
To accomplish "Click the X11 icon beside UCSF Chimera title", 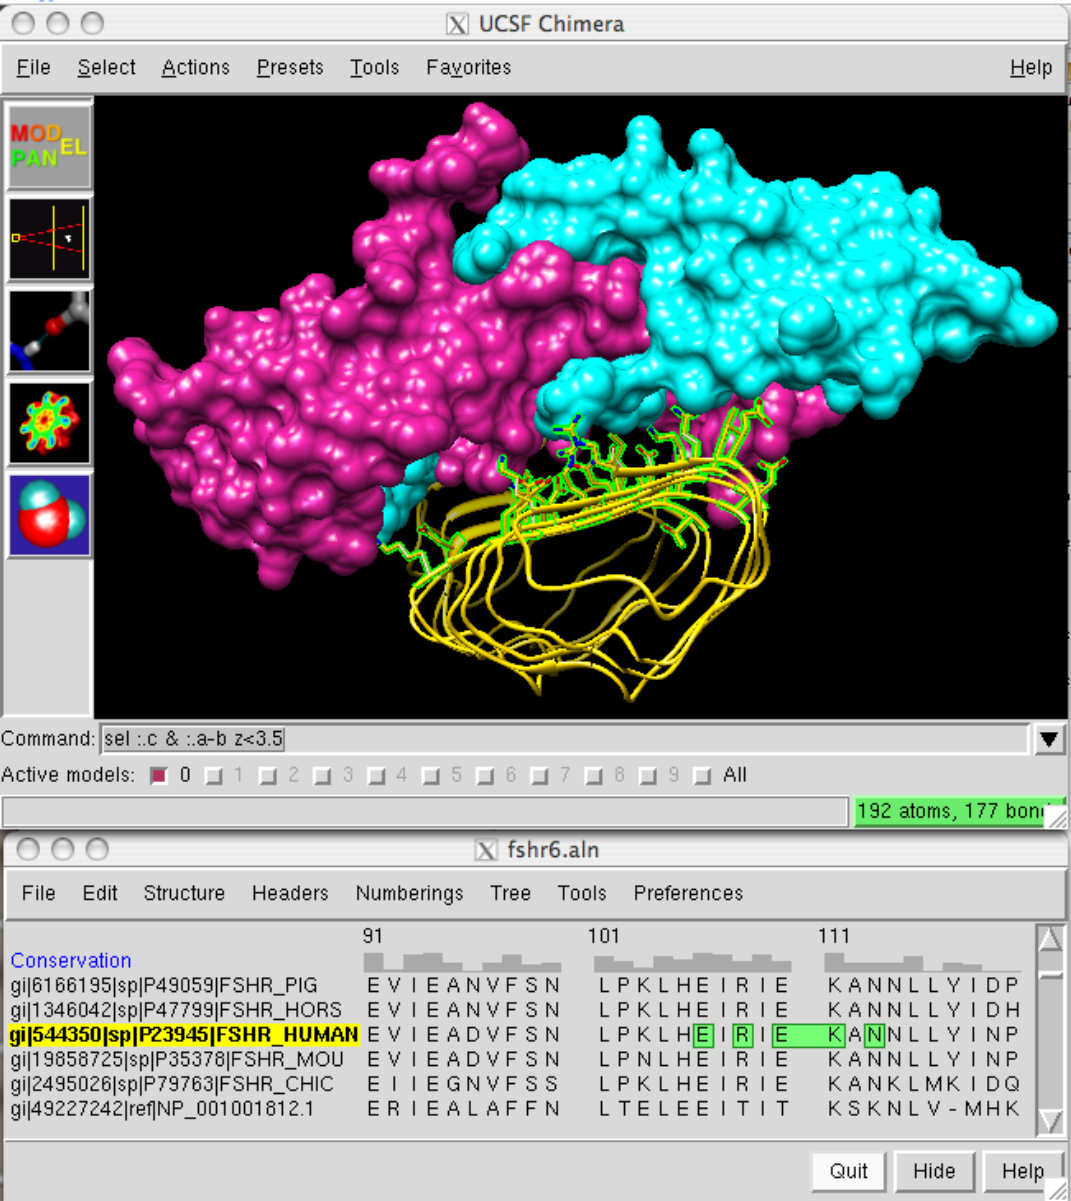I will 457,24.
